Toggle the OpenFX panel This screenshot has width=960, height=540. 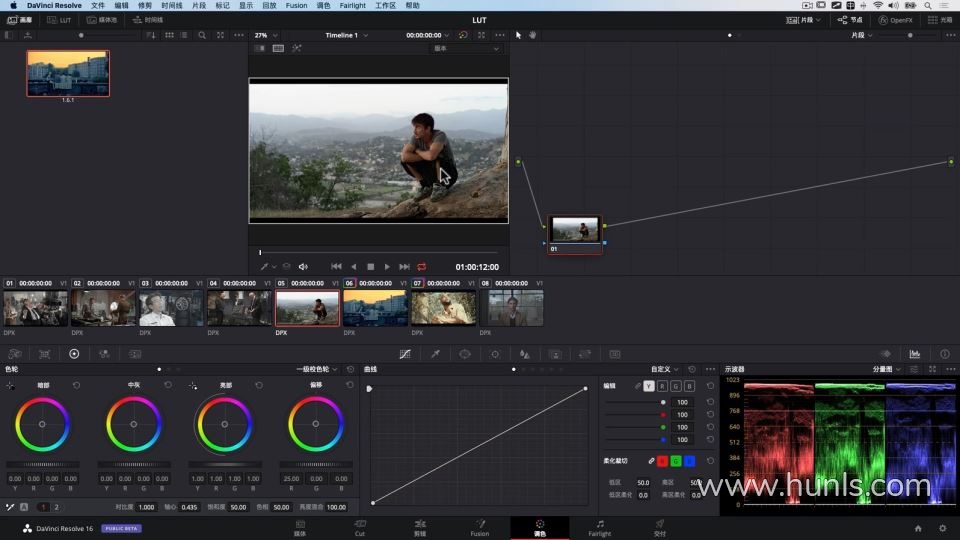[895, 20]
